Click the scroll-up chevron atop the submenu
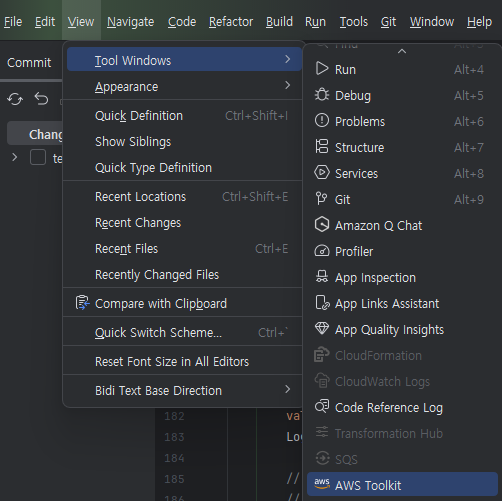The image size is (502, 501). pos(402,51)
